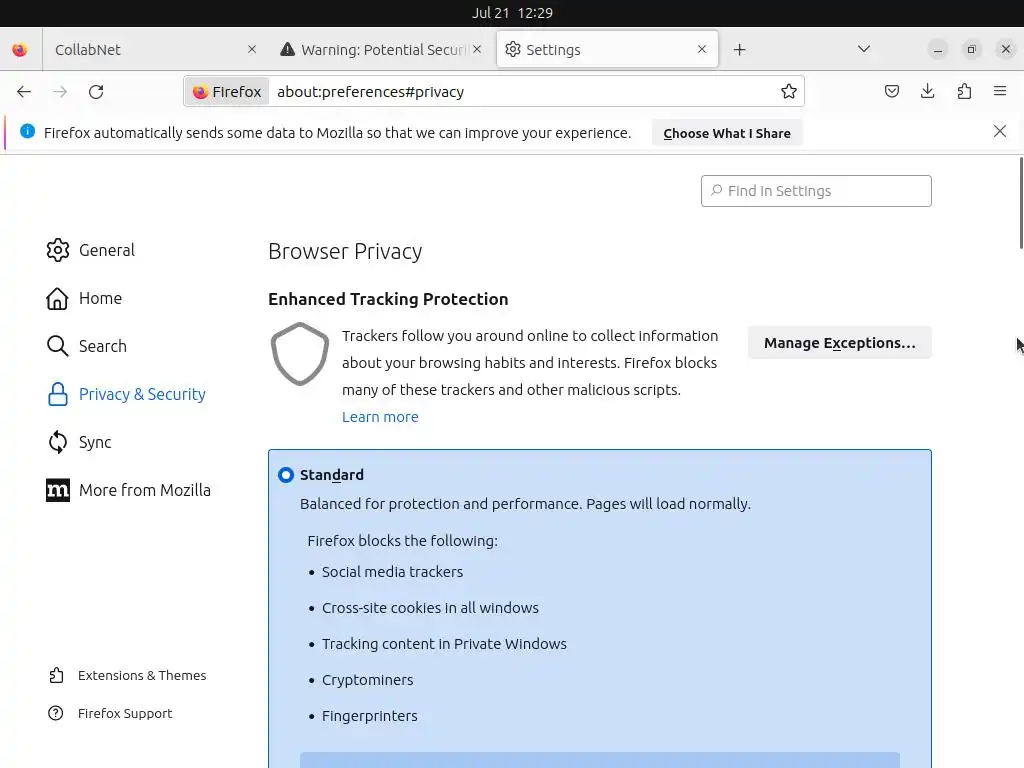Open Extensions & Themes link
1024x768 pixels.
click(141, 676)
